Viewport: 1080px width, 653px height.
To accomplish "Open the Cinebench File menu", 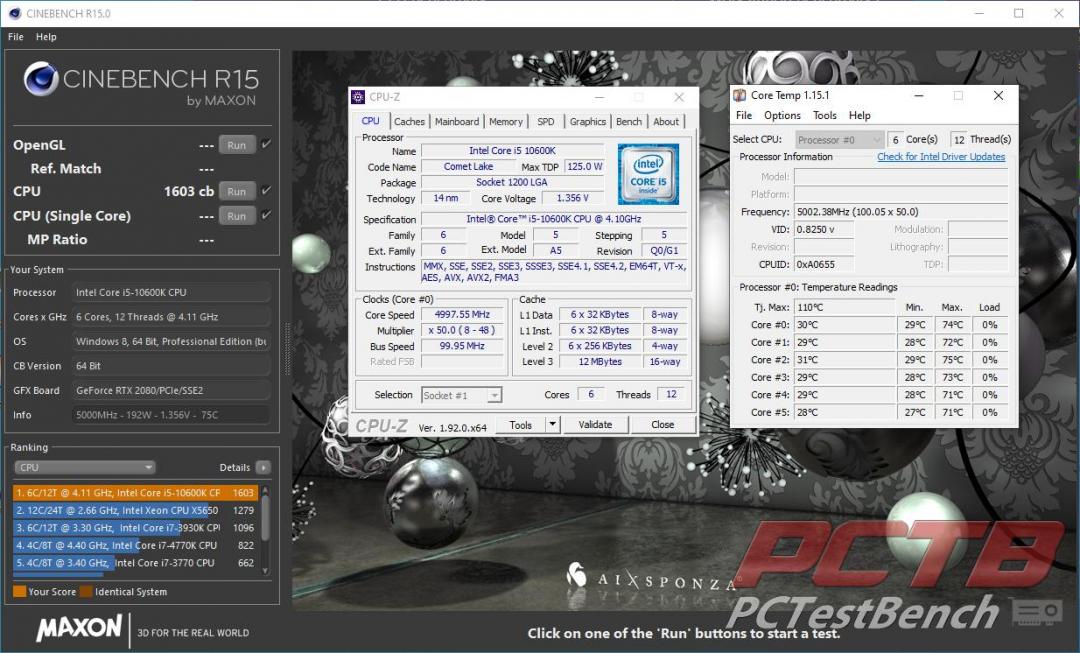I will point(15,37).
